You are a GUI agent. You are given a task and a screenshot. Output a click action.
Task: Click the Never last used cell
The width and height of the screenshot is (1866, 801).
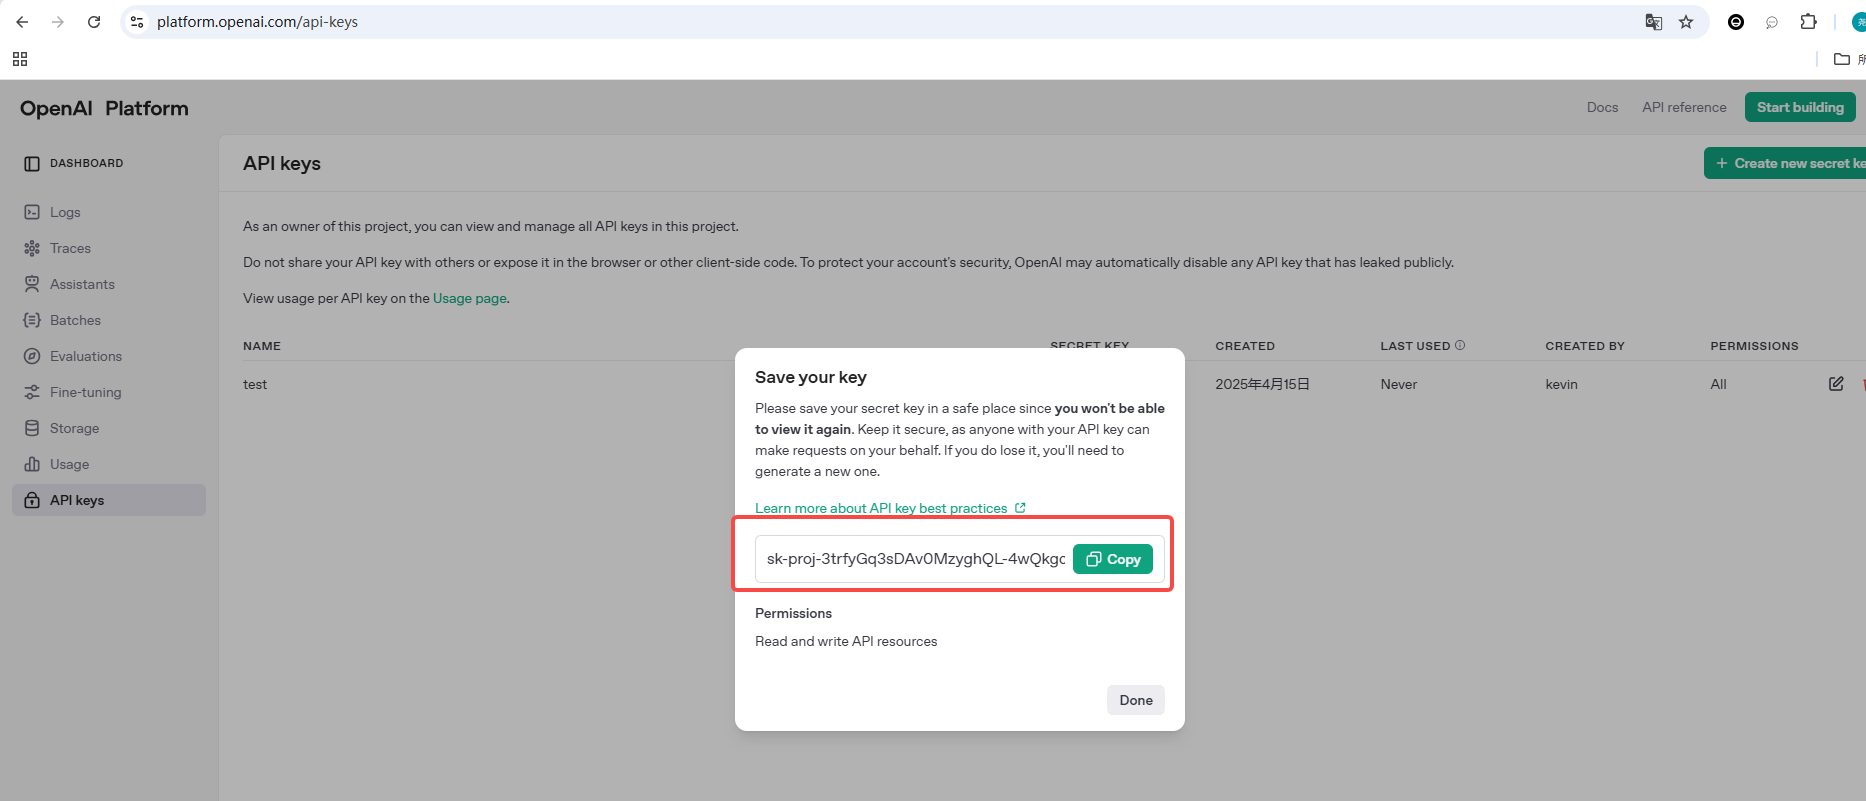click(x=1398, y=384)
